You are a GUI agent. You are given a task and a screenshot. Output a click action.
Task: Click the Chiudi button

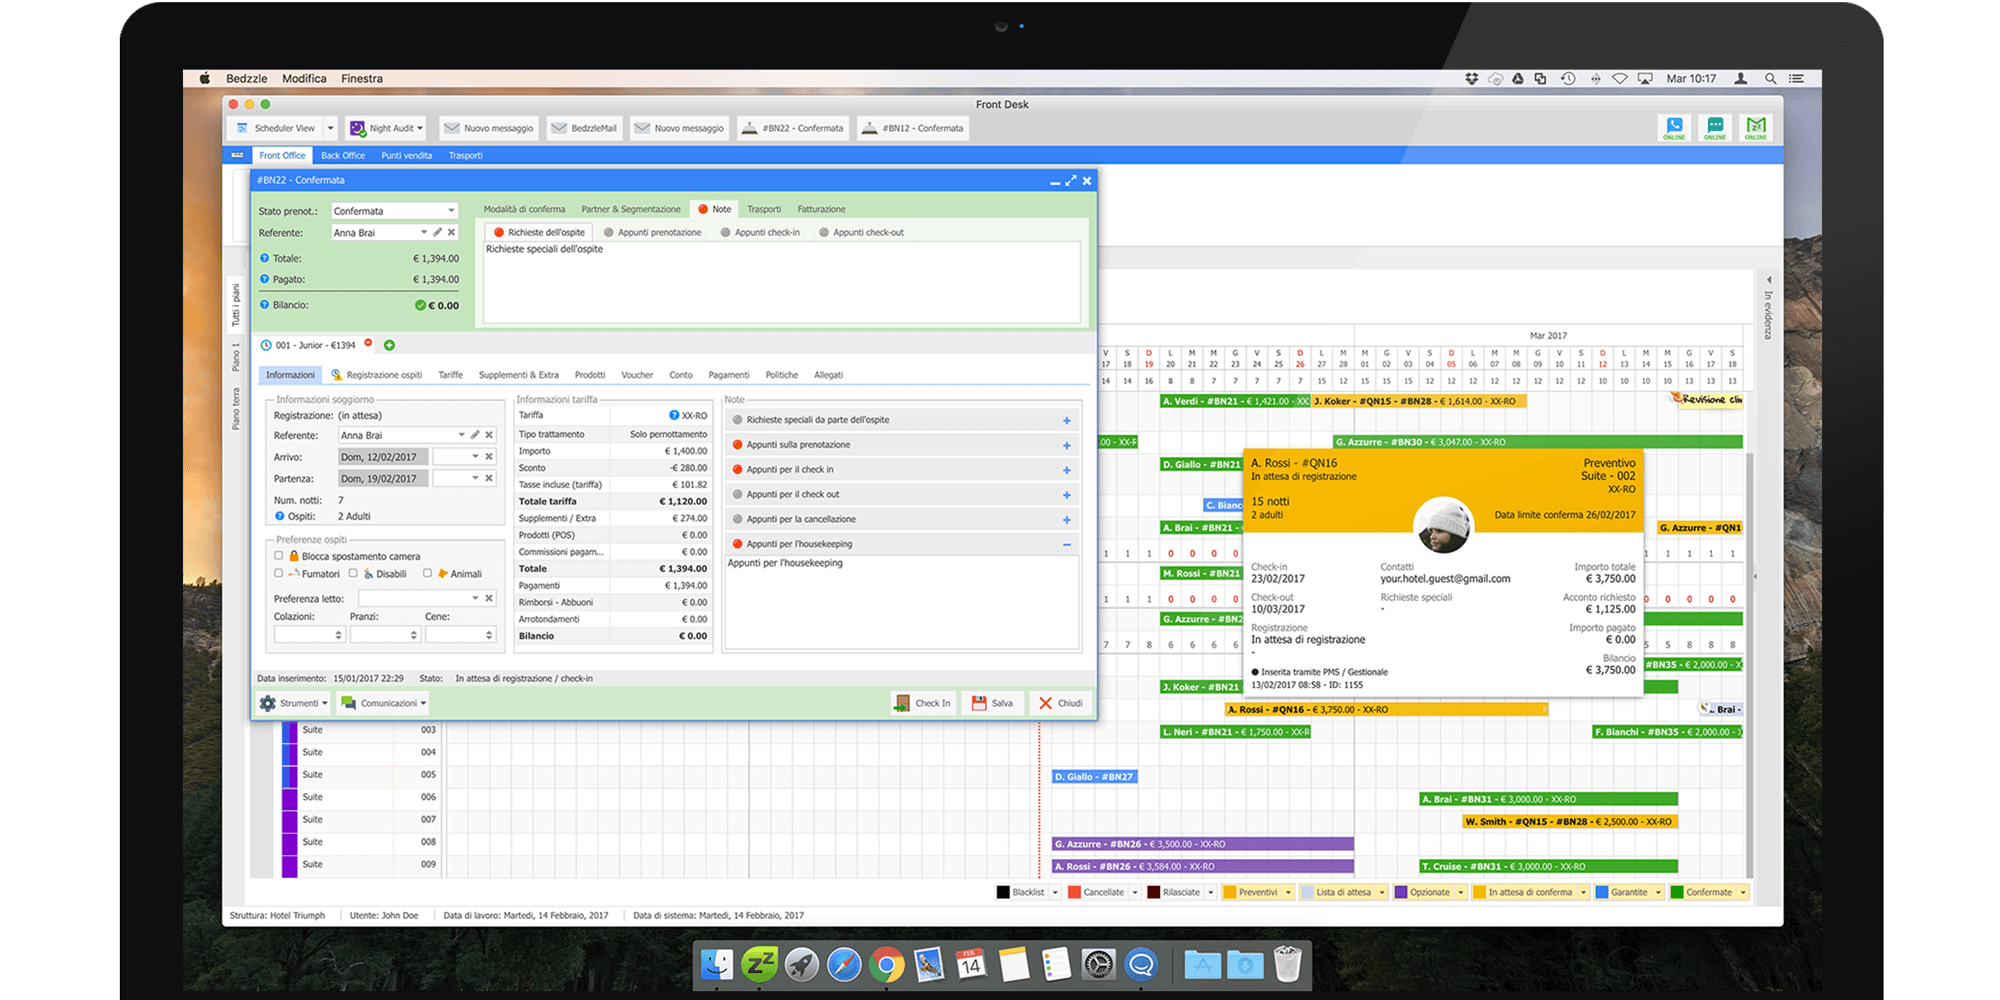click(1061, 703)
